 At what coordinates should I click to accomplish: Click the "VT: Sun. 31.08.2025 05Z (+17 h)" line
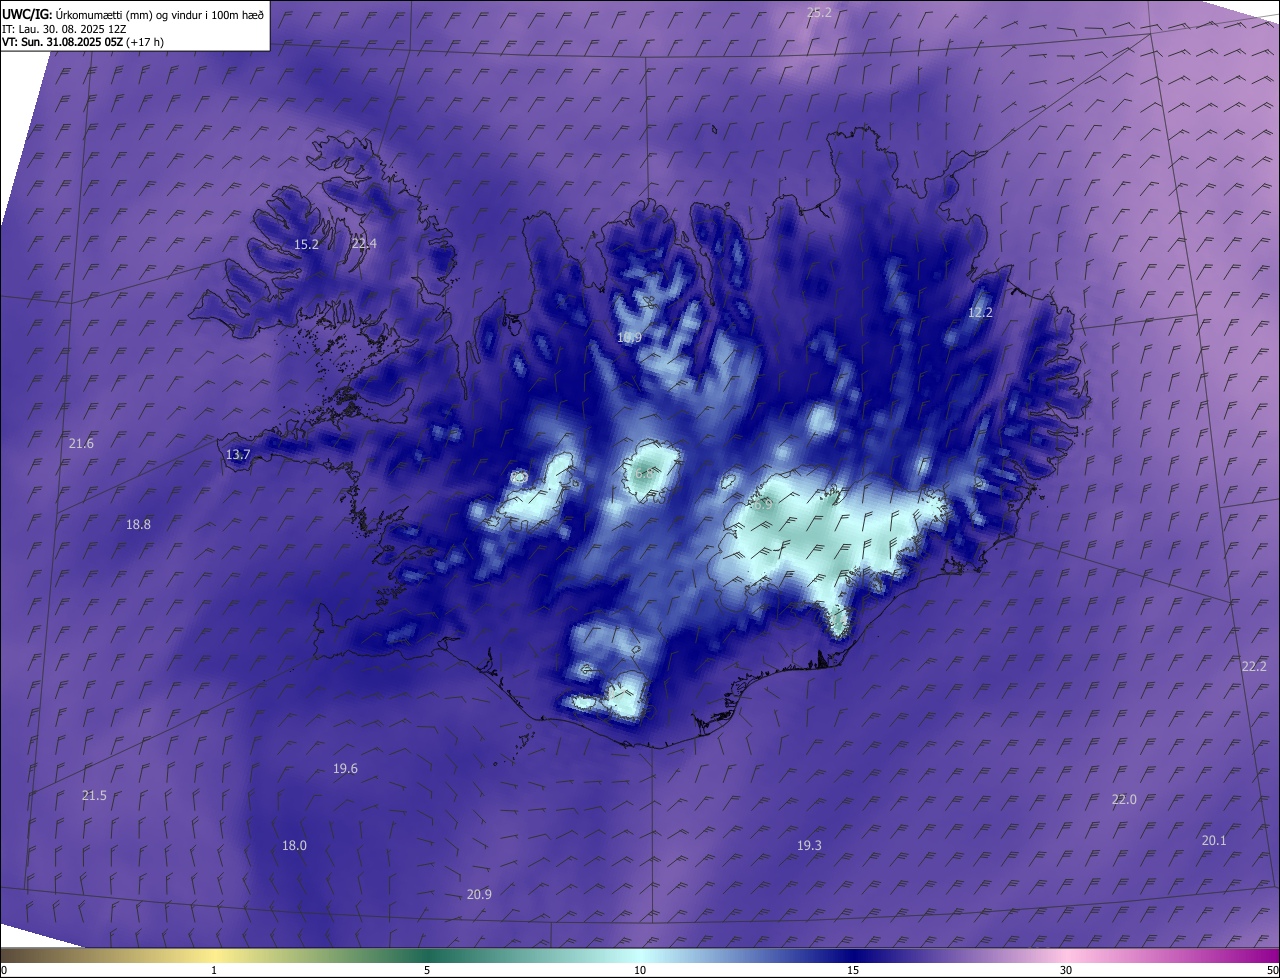[83, 42]
